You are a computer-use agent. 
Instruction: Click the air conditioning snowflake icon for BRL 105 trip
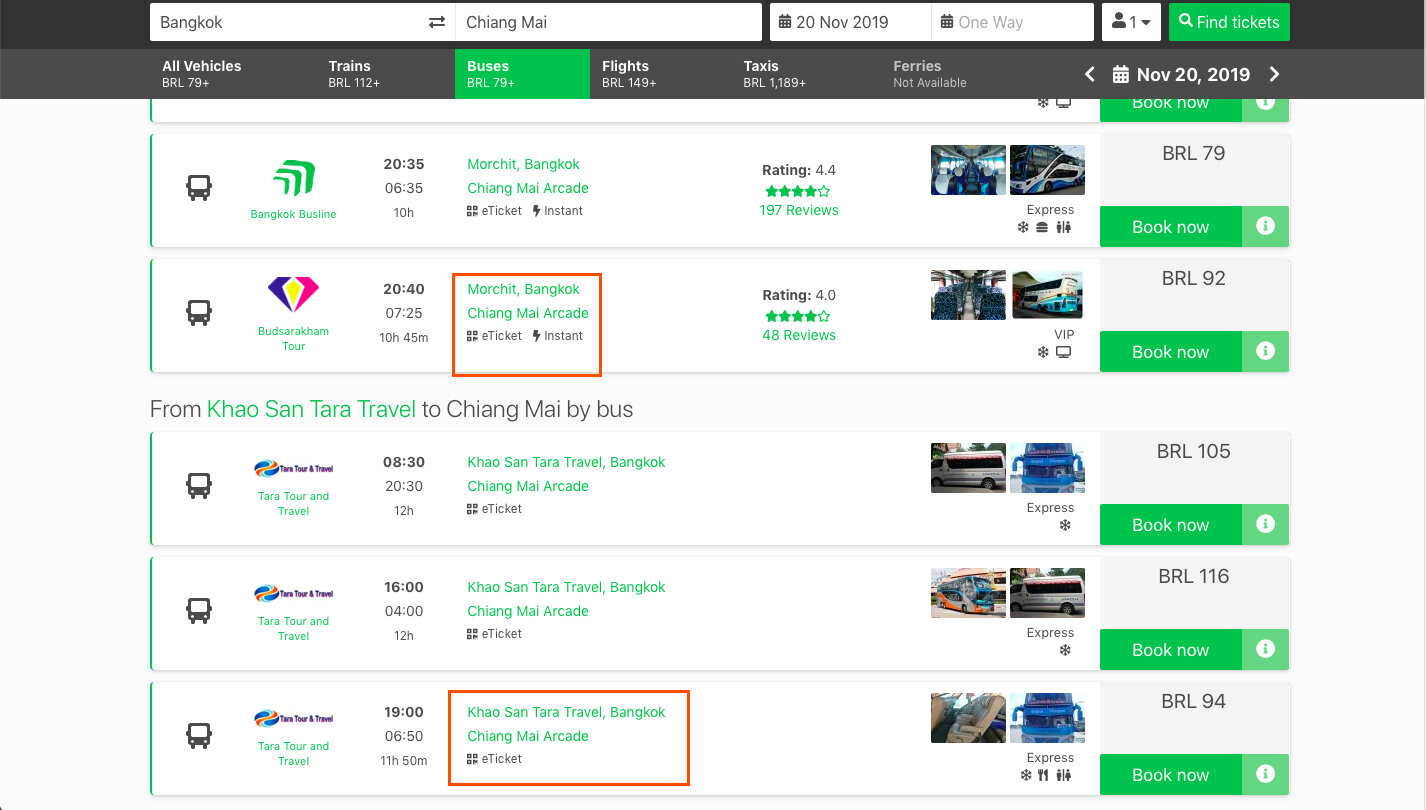click(x=1065, y=525)
